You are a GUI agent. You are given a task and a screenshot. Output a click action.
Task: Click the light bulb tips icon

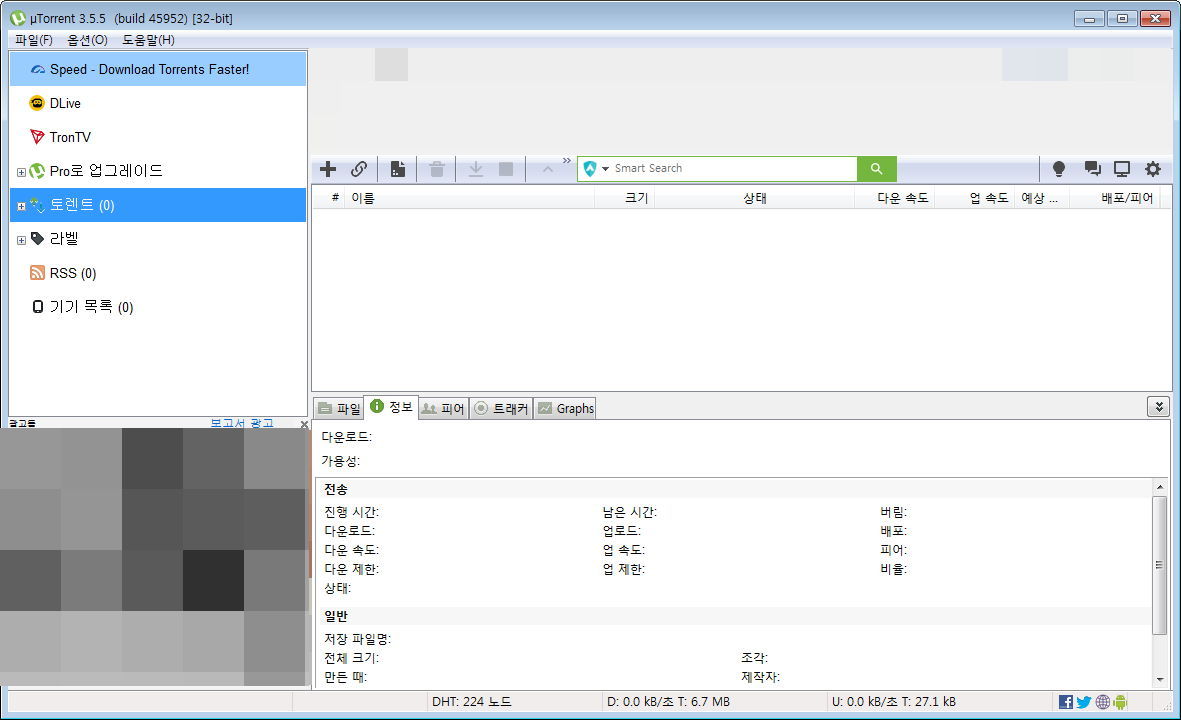pyautogui.click(x=1058, y=169)
